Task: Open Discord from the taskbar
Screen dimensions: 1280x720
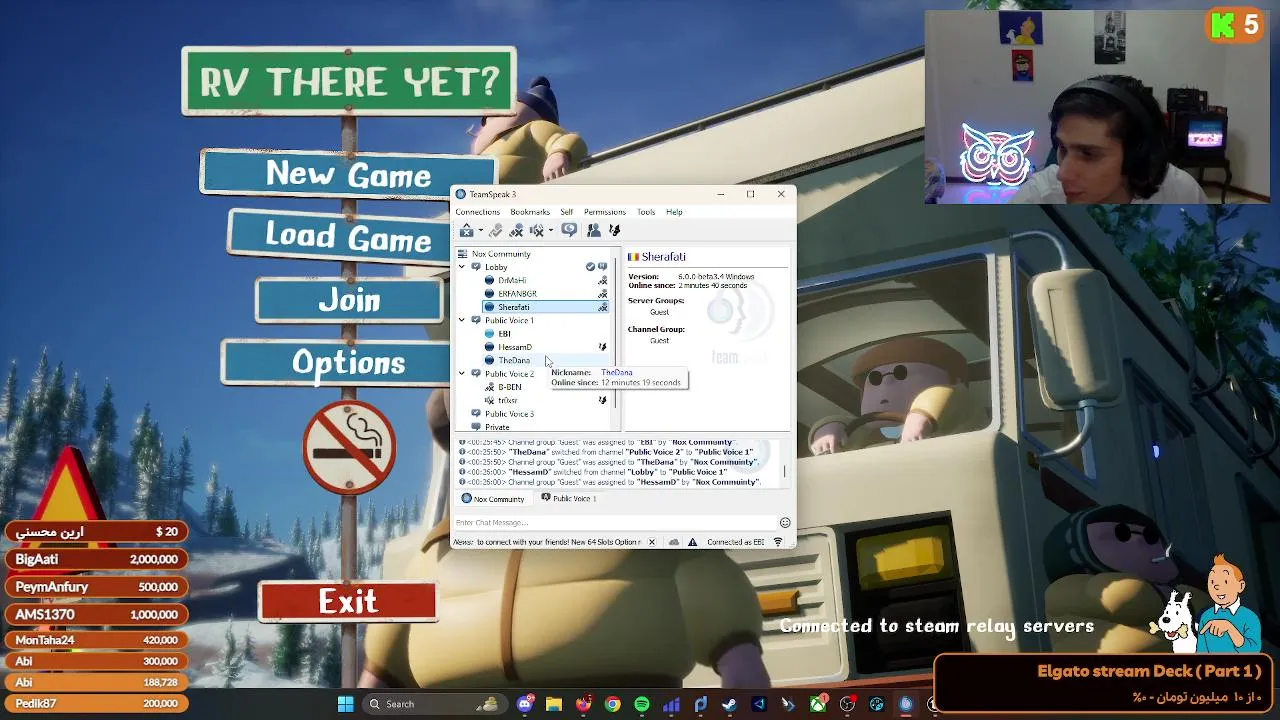Action: point(525,704)
